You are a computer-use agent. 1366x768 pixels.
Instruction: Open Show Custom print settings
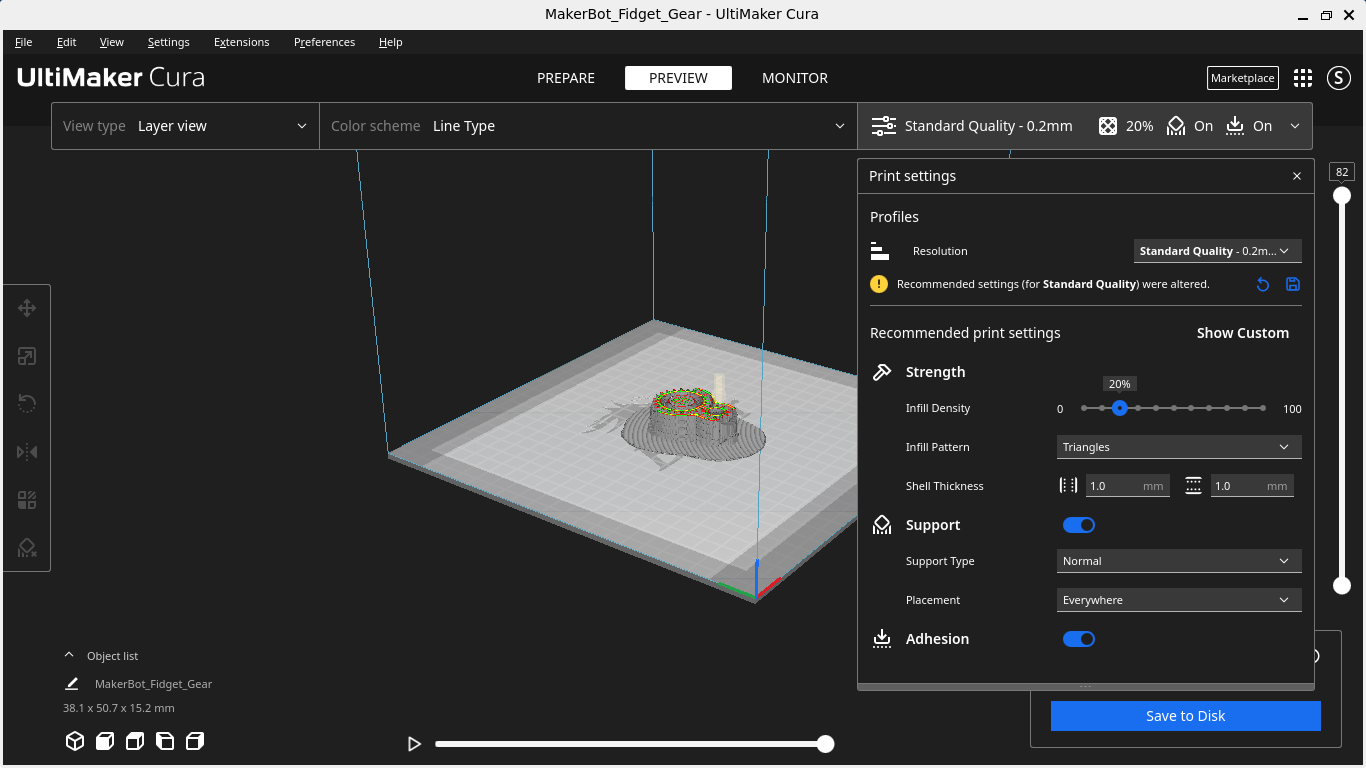click(x=1243, y=333)
